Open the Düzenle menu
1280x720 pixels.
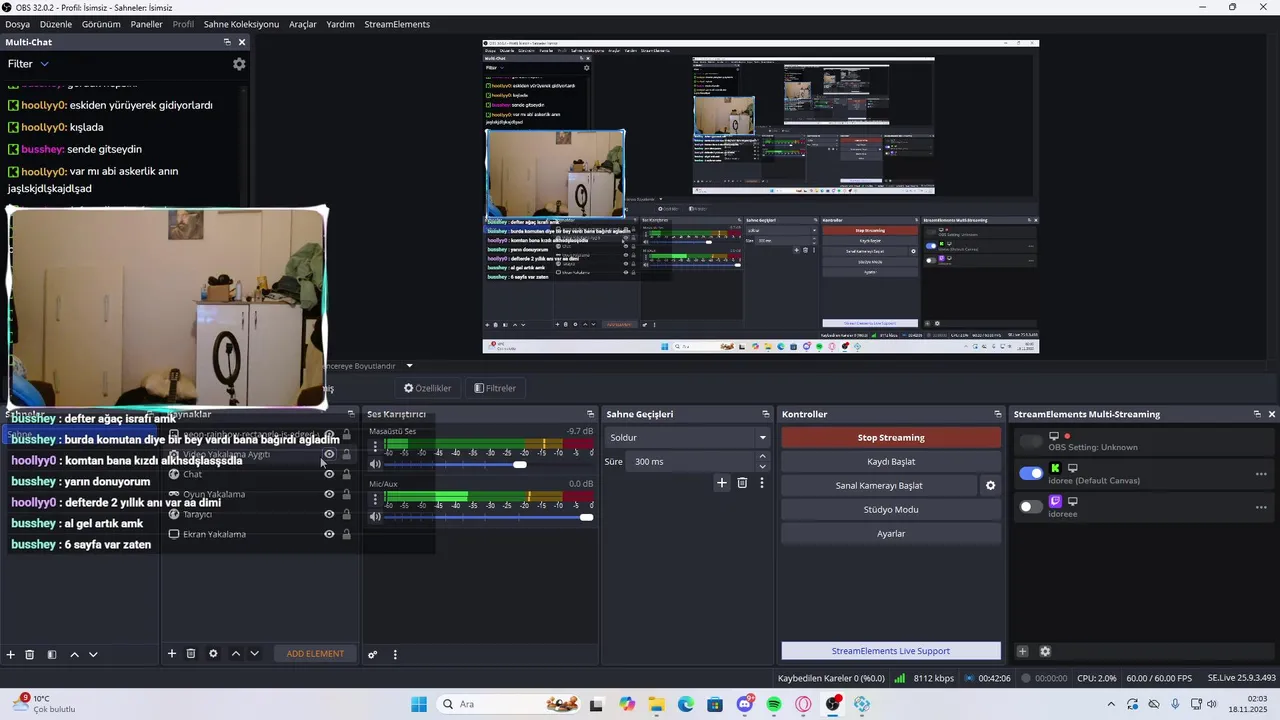point(56,24)
